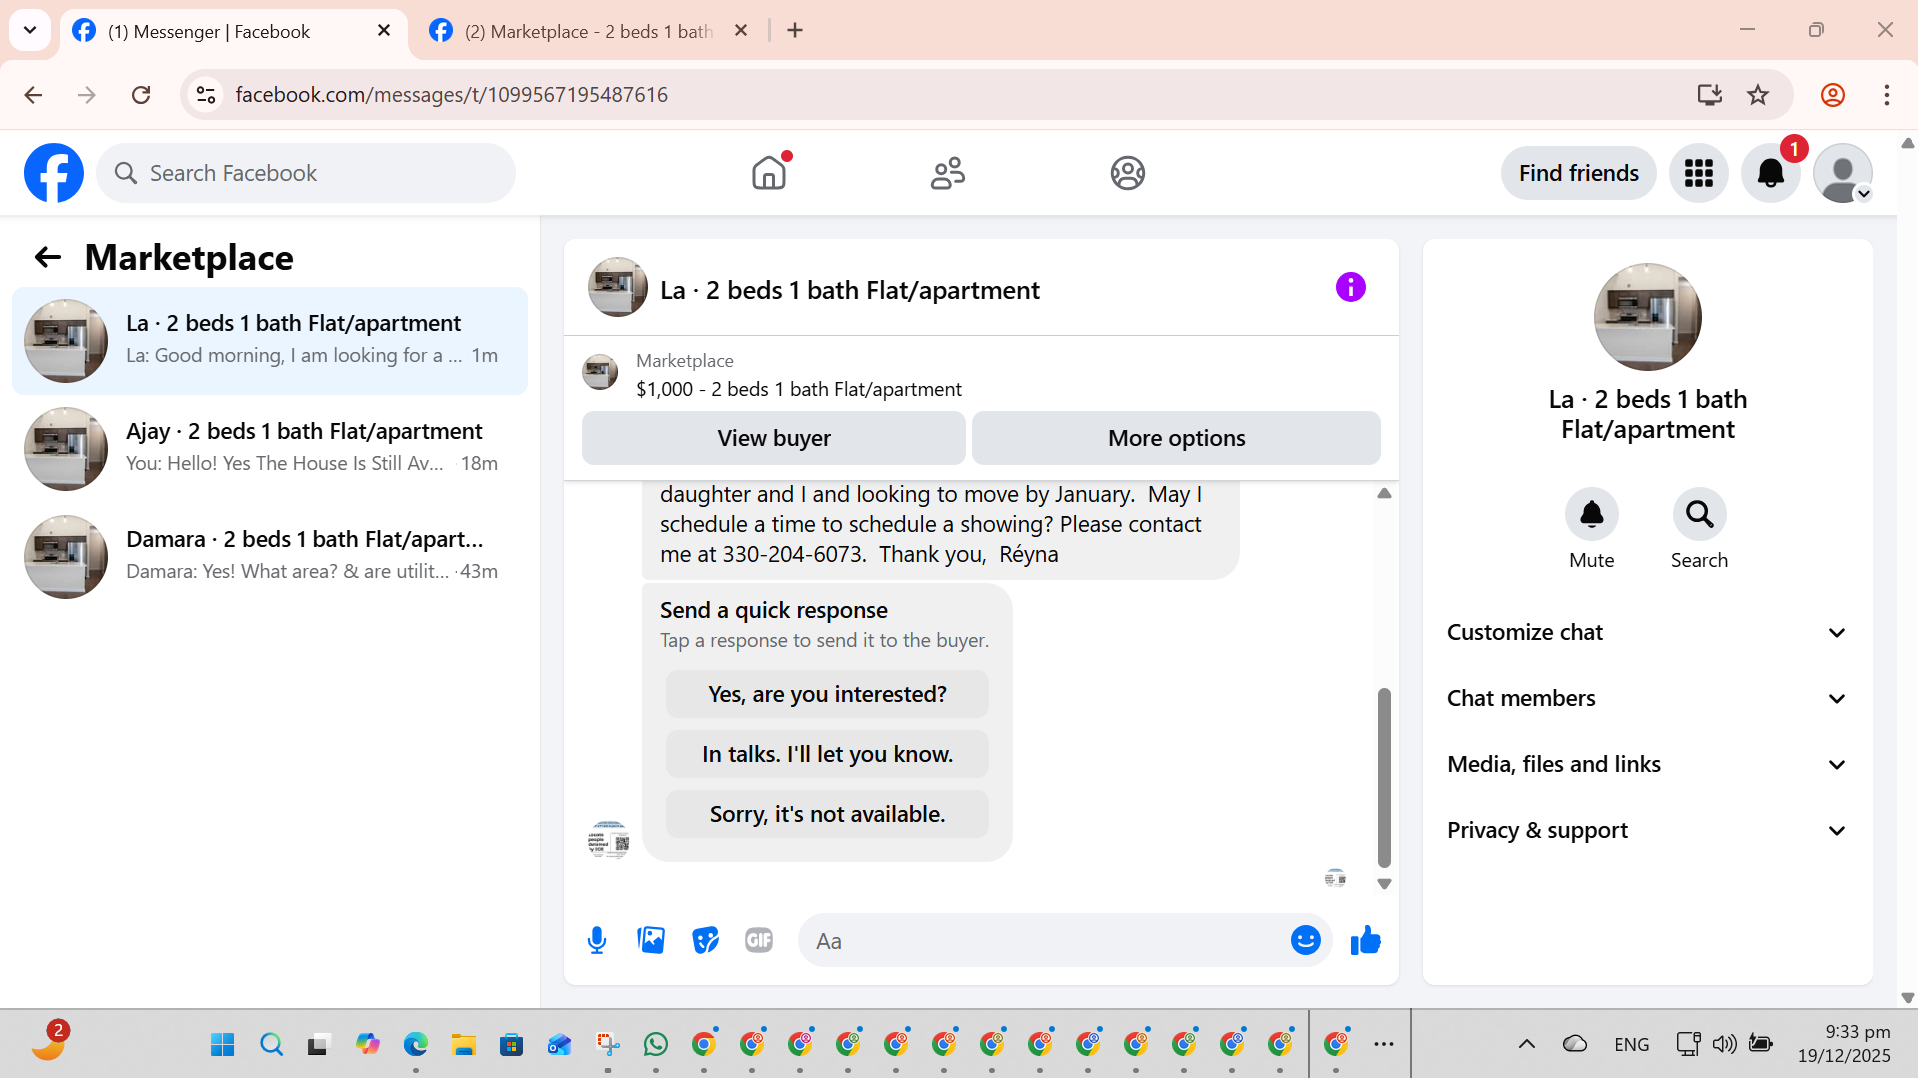
Task: Open the notifications bell
Action: (x=1770, y=173)
